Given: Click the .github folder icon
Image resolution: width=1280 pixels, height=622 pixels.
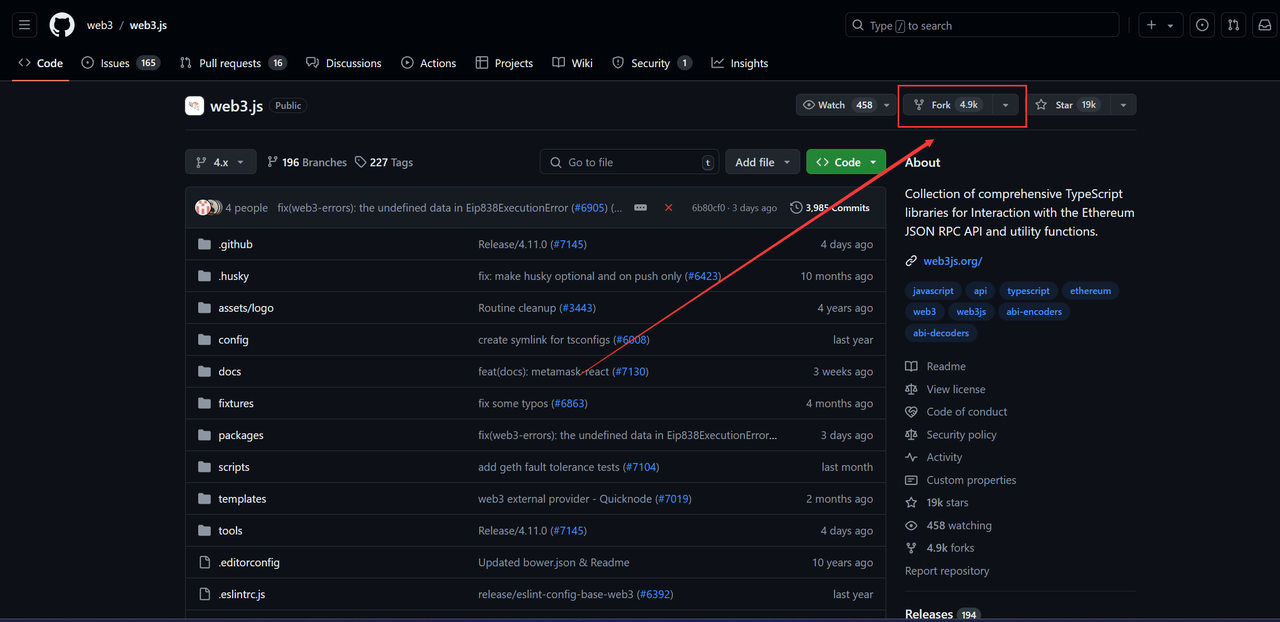Looking at the screenshot, I should click(204, 244).
